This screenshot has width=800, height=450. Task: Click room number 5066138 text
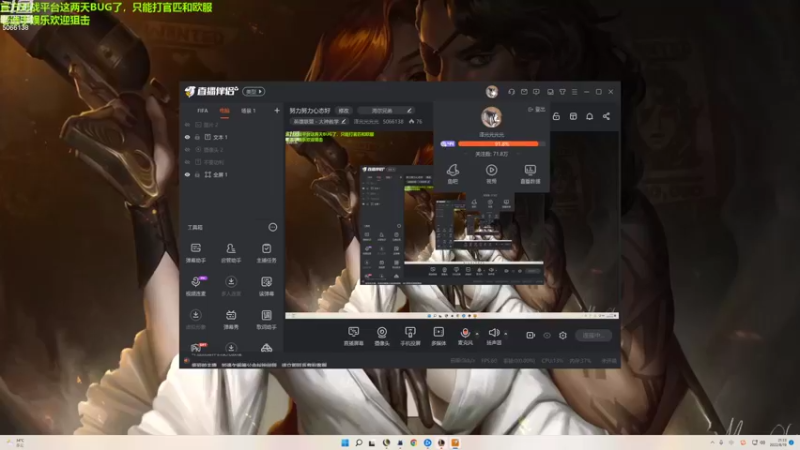point(393,121)
